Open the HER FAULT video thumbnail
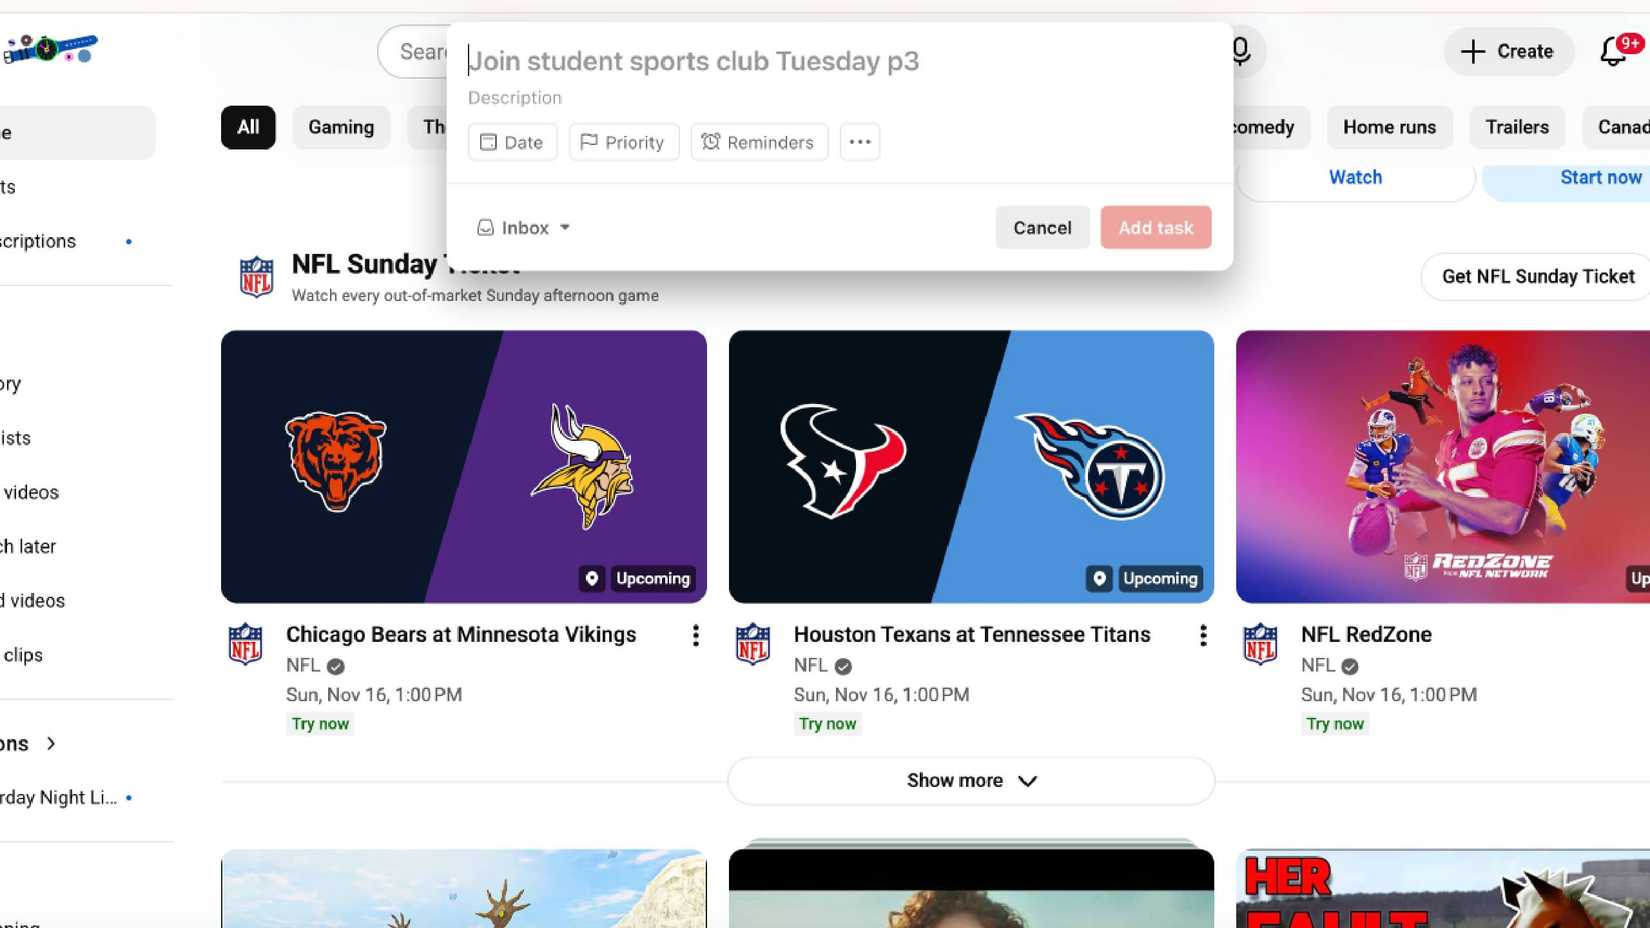The image size is (1650, 928). coord(1443,889)
